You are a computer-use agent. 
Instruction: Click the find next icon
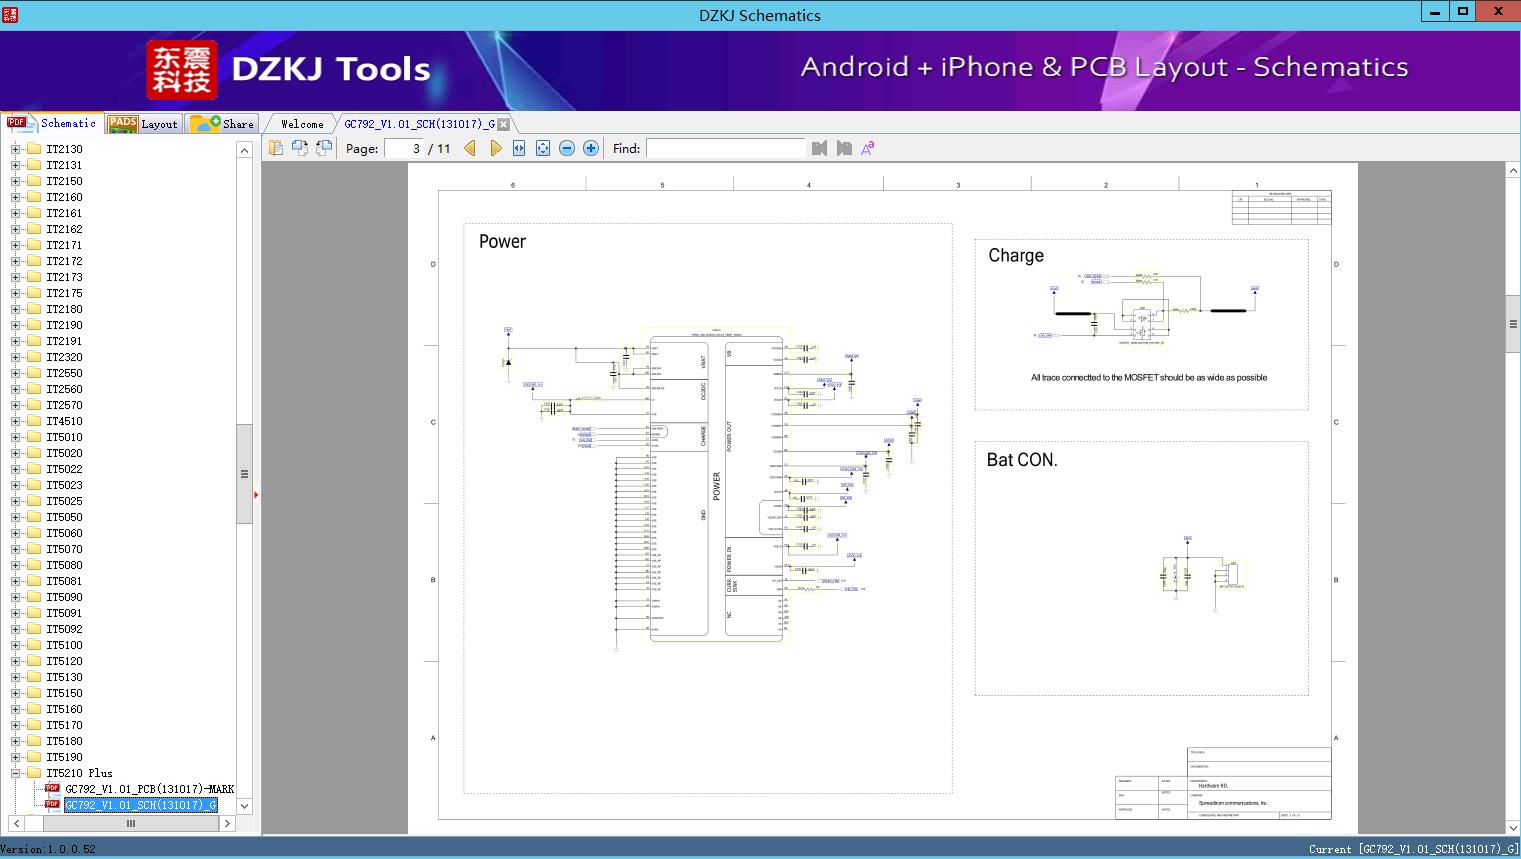coord(844,148)
